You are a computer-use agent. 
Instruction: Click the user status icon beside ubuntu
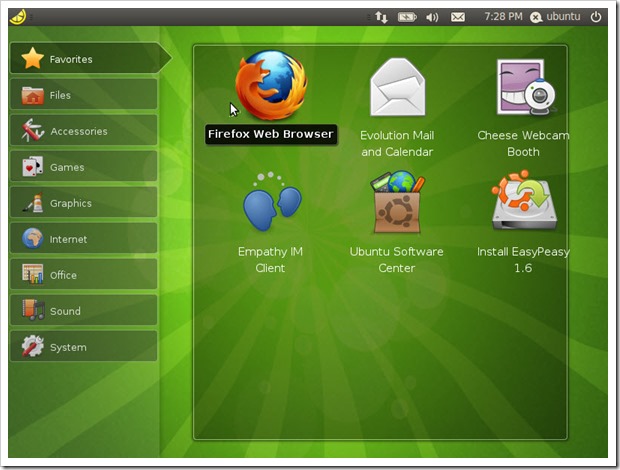click(x=536, y=17)
